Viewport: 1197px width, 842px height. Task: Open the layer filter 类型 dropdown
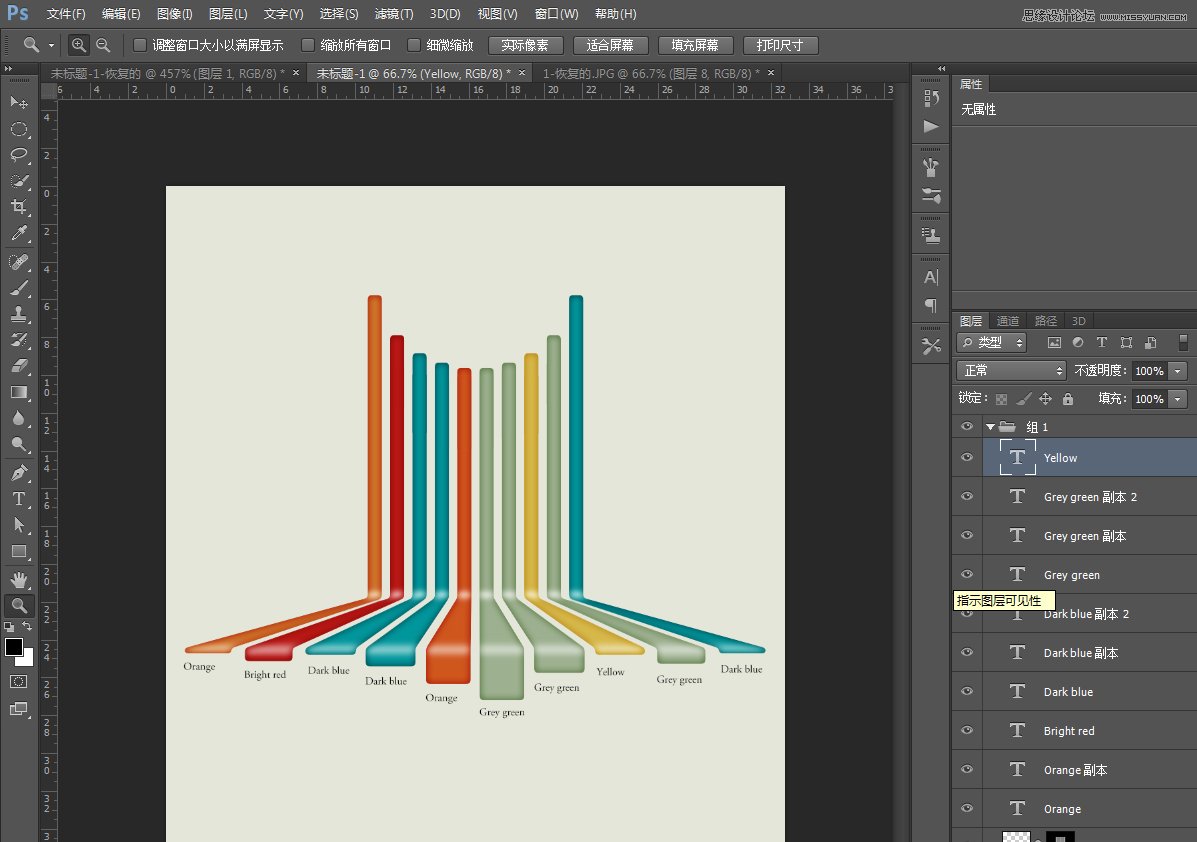[992, 343]
